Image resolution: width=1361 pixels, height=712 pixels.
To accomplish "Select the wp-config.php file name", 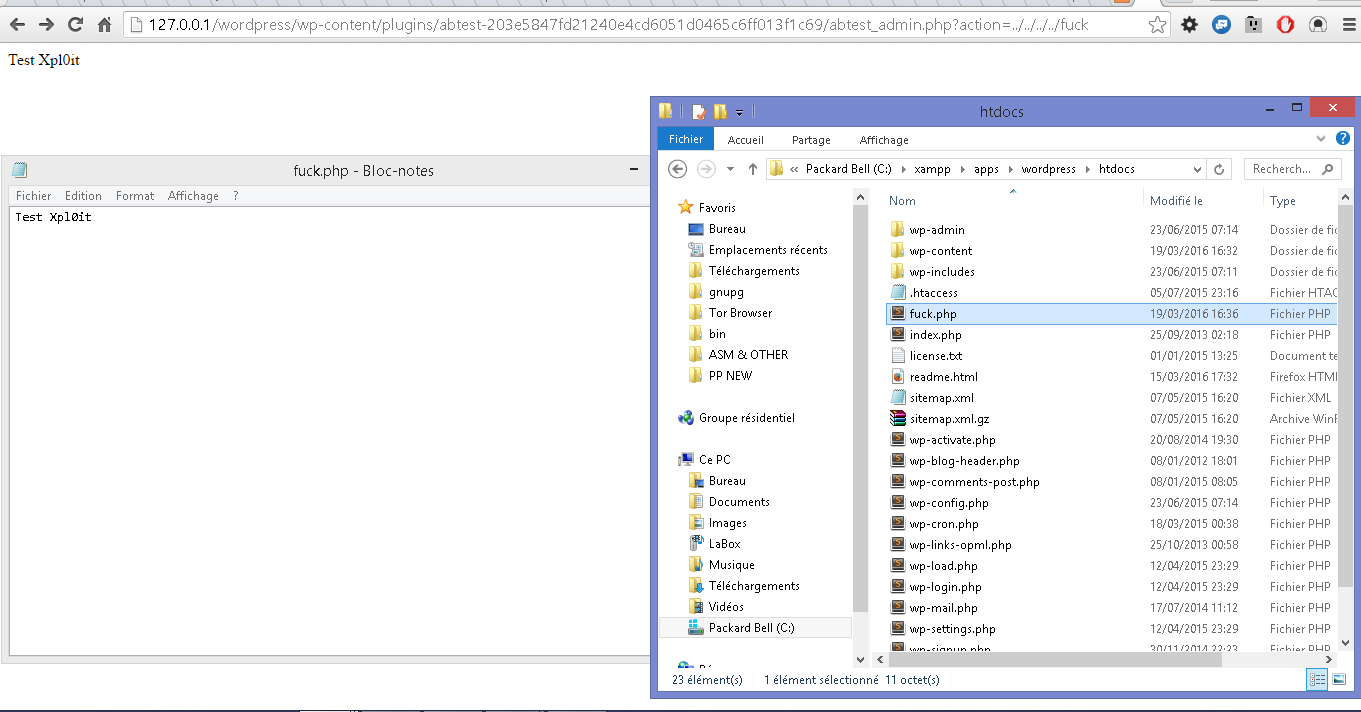I will [949, 503].
